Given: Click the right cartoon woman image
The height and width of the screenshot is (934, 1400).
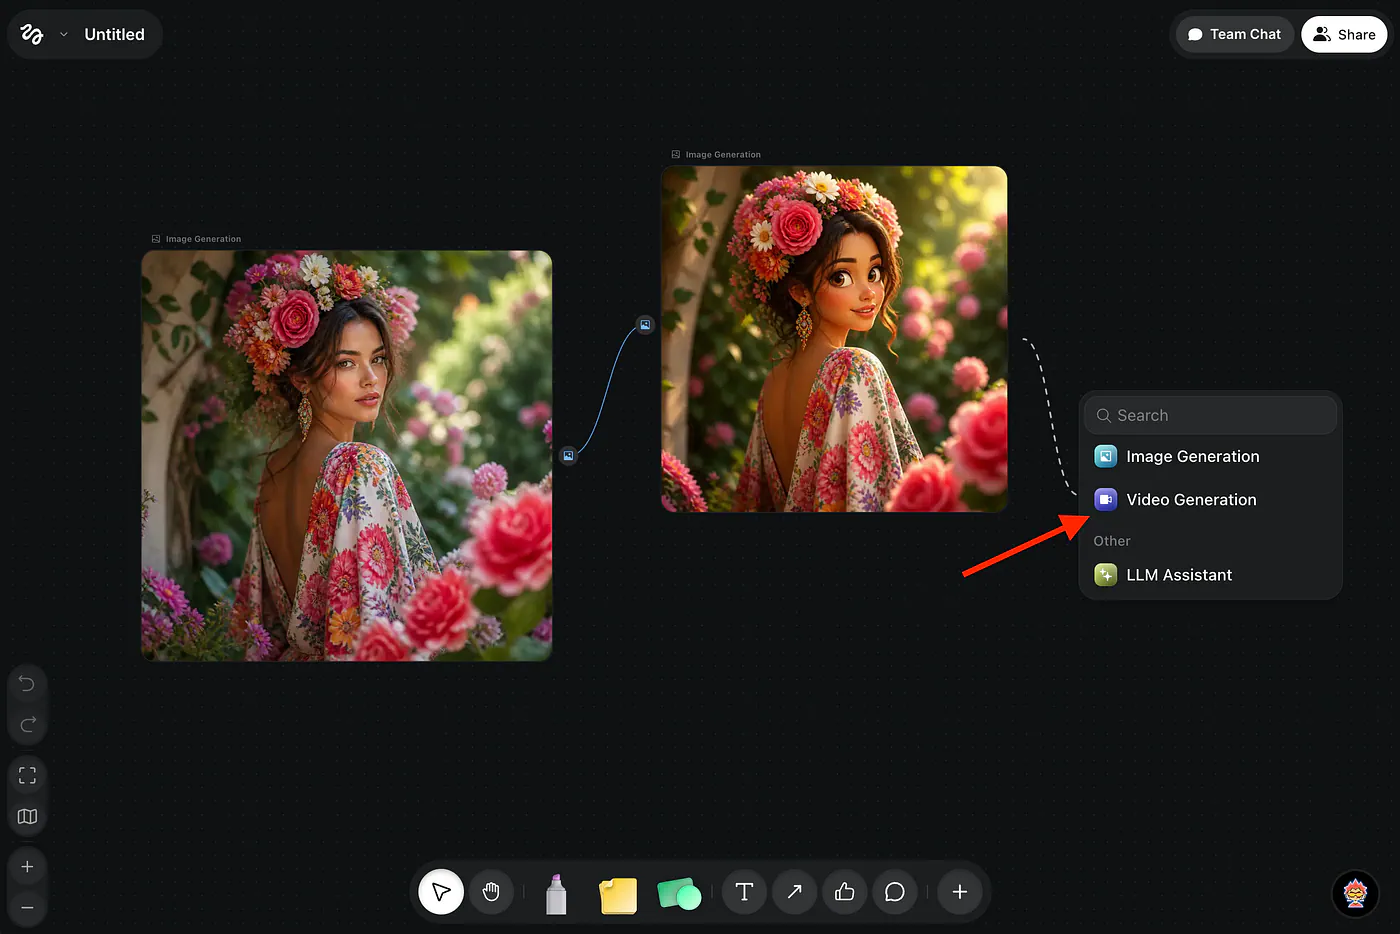Looking at the screenshot, I should (834, 339).
